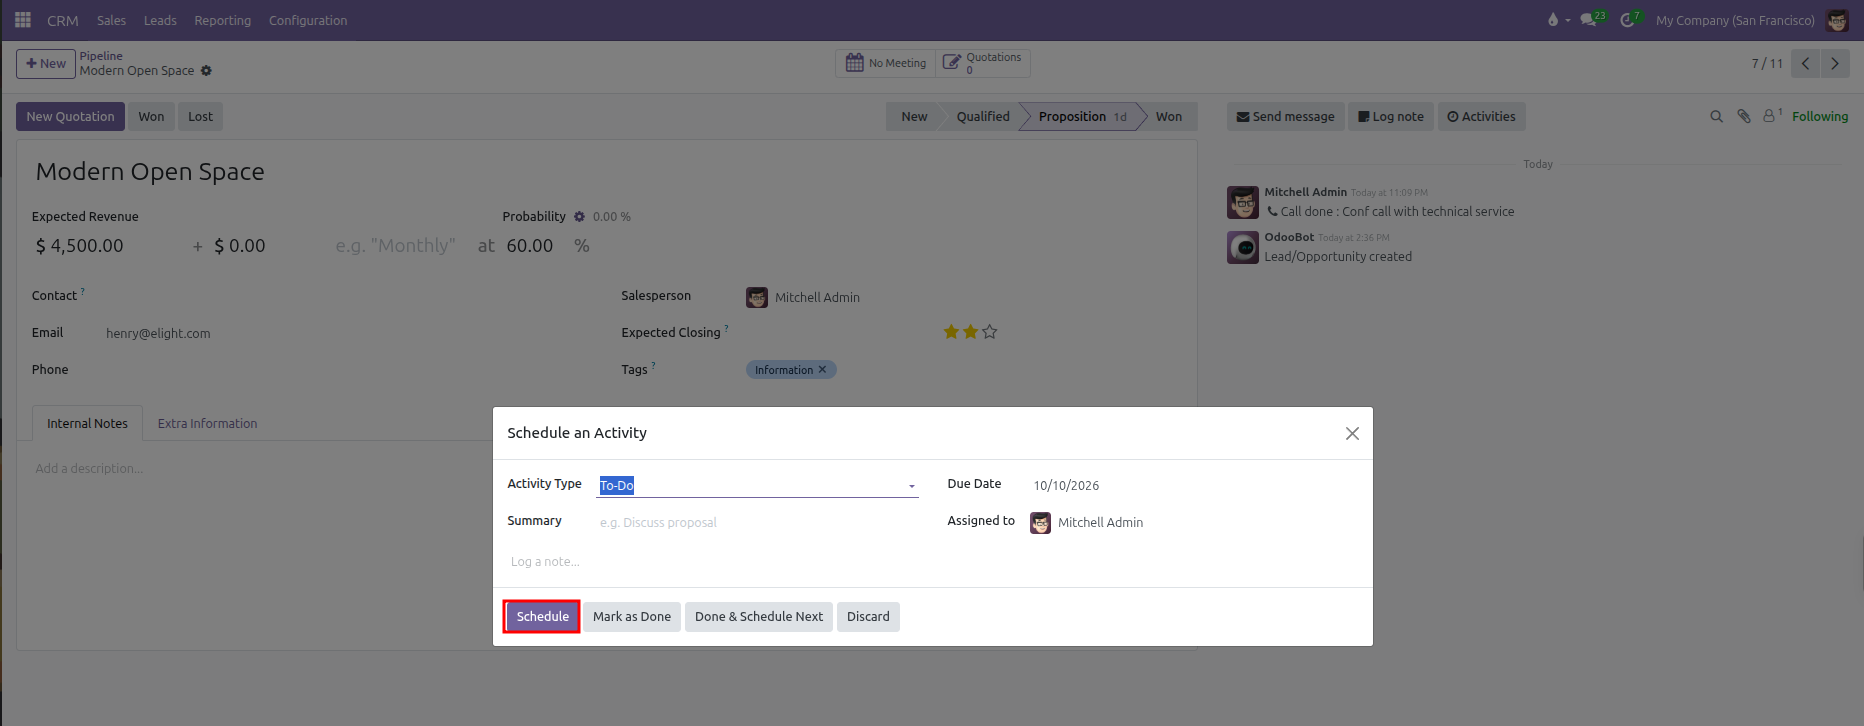Click Mitchell Admin avatar in chatter message

click(x=1243, y=202)
